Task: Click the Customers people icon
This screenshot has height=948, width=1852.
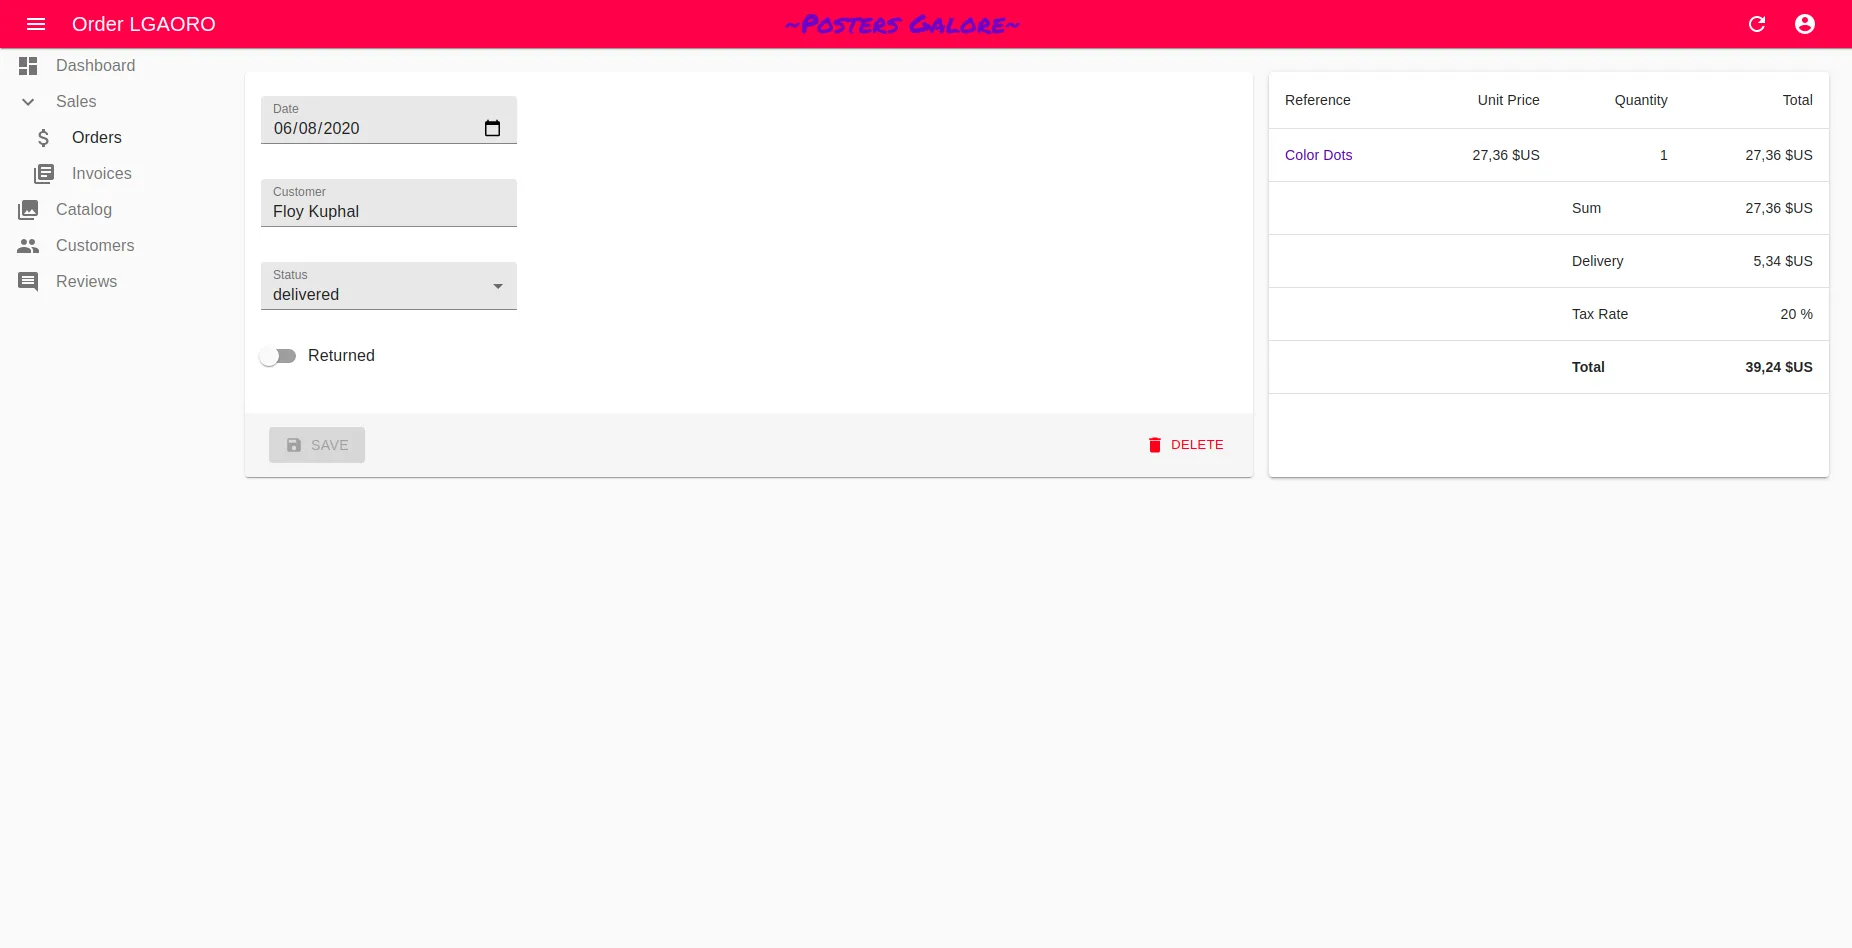Action: pos(28,246)
